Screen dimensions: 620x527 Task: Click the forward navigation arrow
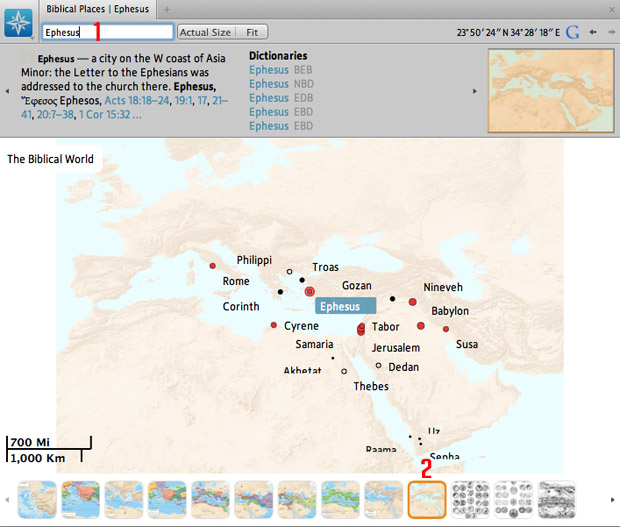[611, 32]
